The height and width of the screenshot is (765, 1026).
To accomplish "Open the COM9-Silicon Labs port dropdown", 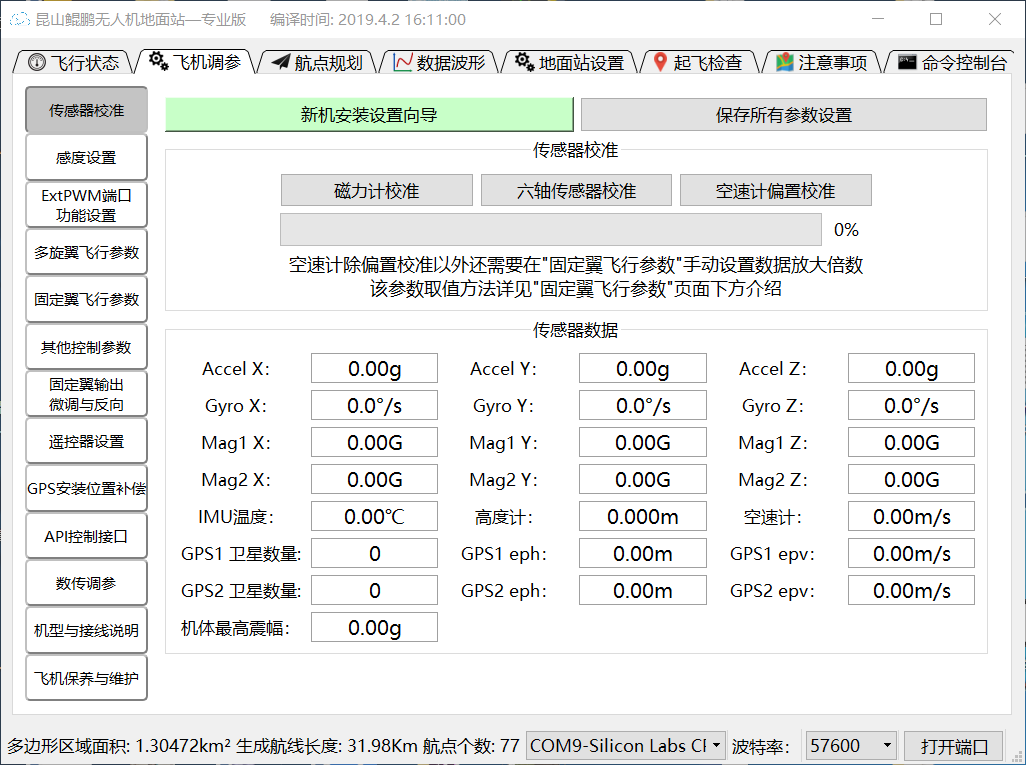I will [626, 745].
